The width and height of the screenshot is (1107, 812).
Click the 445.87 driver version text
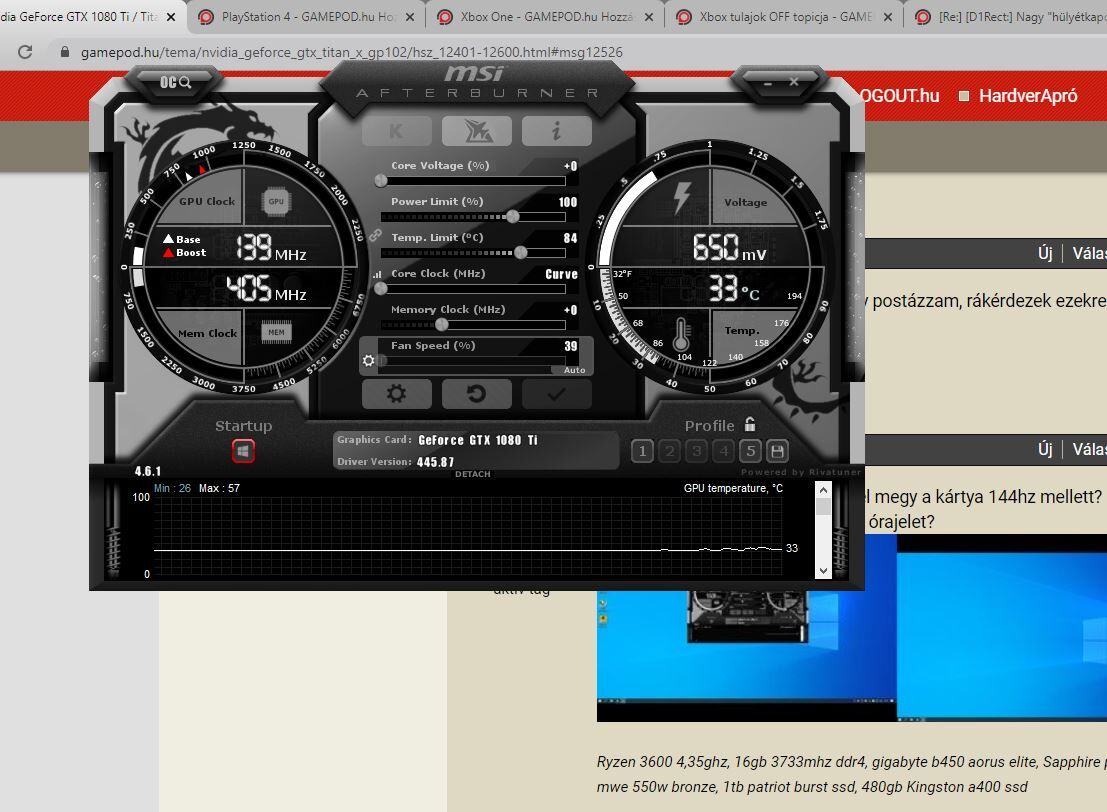pos(435,462)
